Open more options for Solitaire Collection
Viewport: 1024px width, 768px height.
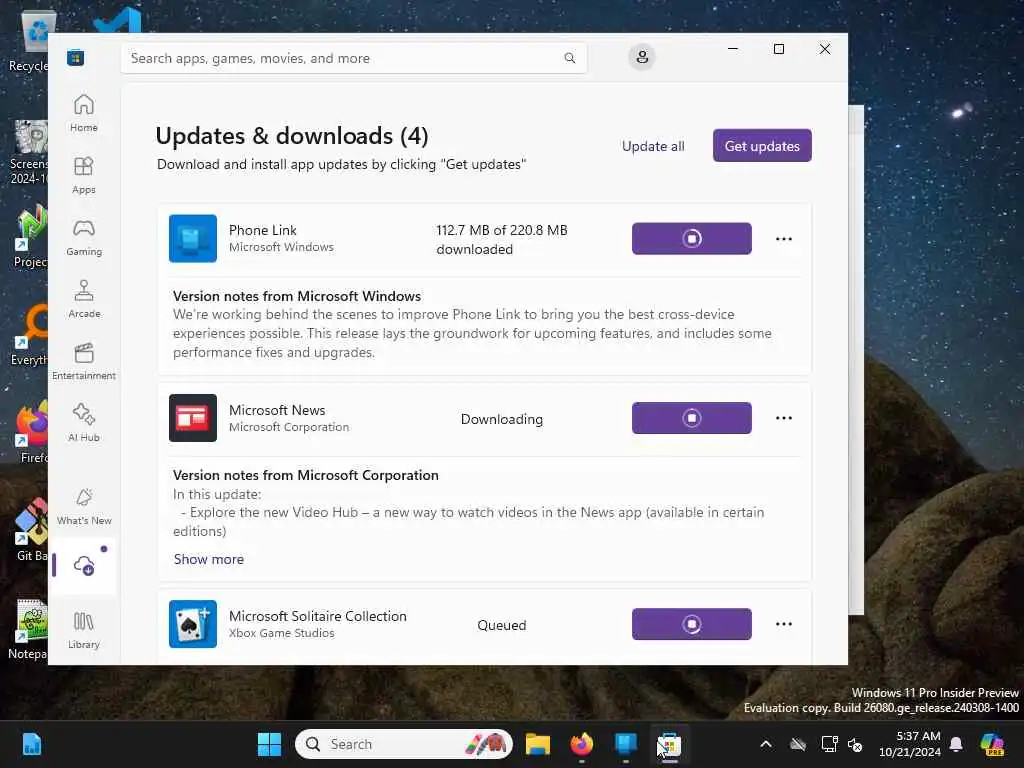[x=784, y=624]
